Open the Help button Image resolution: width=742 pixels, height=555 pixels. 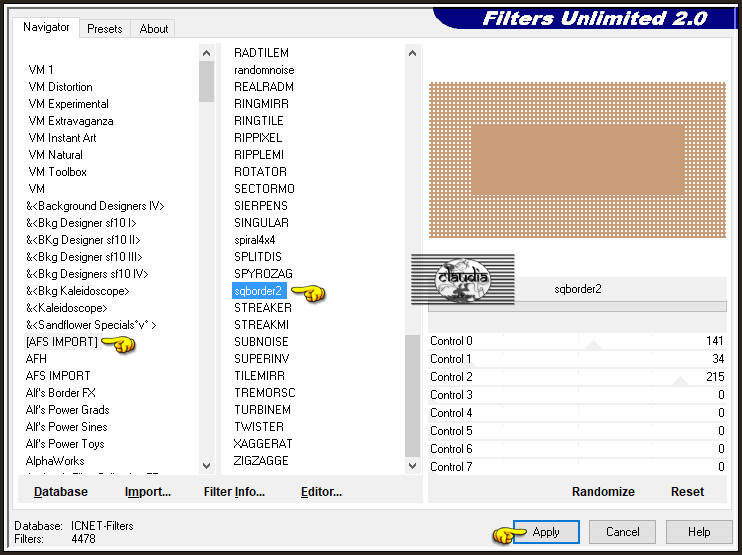click(699, 532)
